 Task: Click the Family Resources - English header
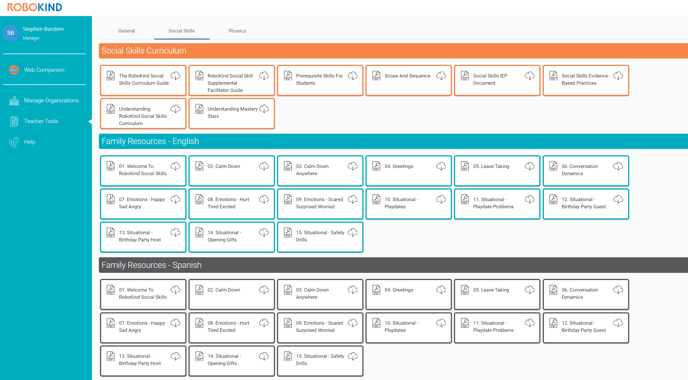393,141
